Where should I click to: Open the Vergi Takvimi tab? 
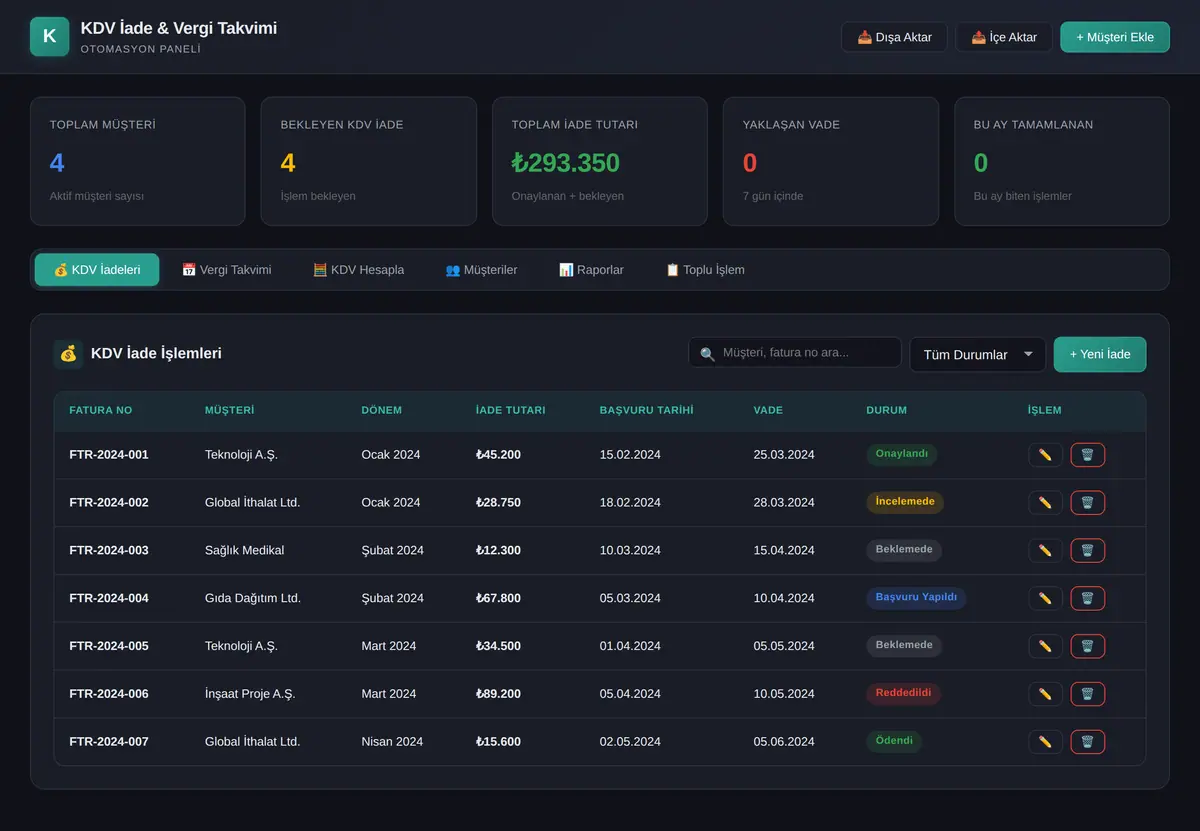click(x=226, y=270)
